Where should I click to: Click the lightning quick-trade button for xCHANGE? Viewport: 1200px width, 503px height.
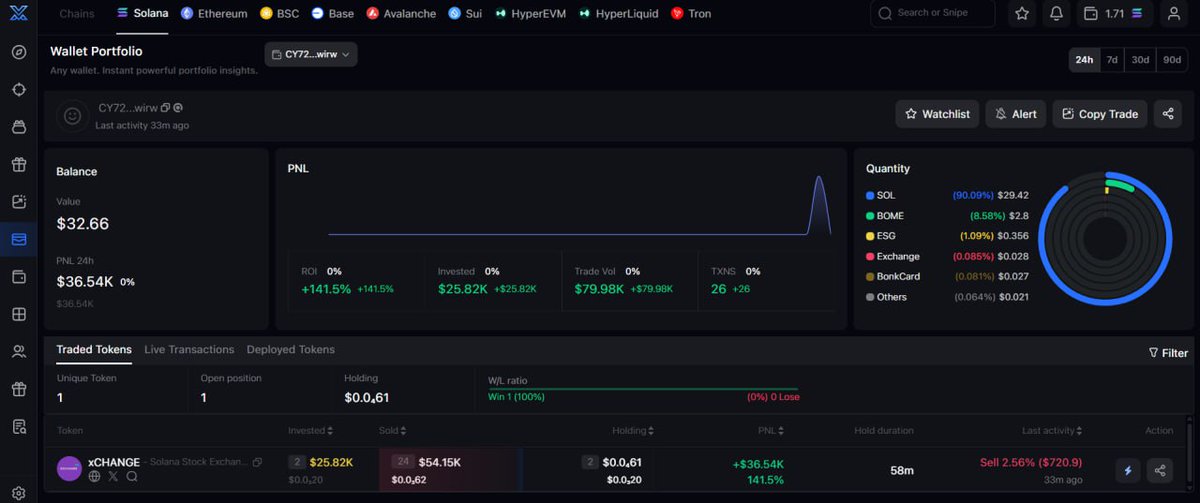click(x=1128, y=470)
